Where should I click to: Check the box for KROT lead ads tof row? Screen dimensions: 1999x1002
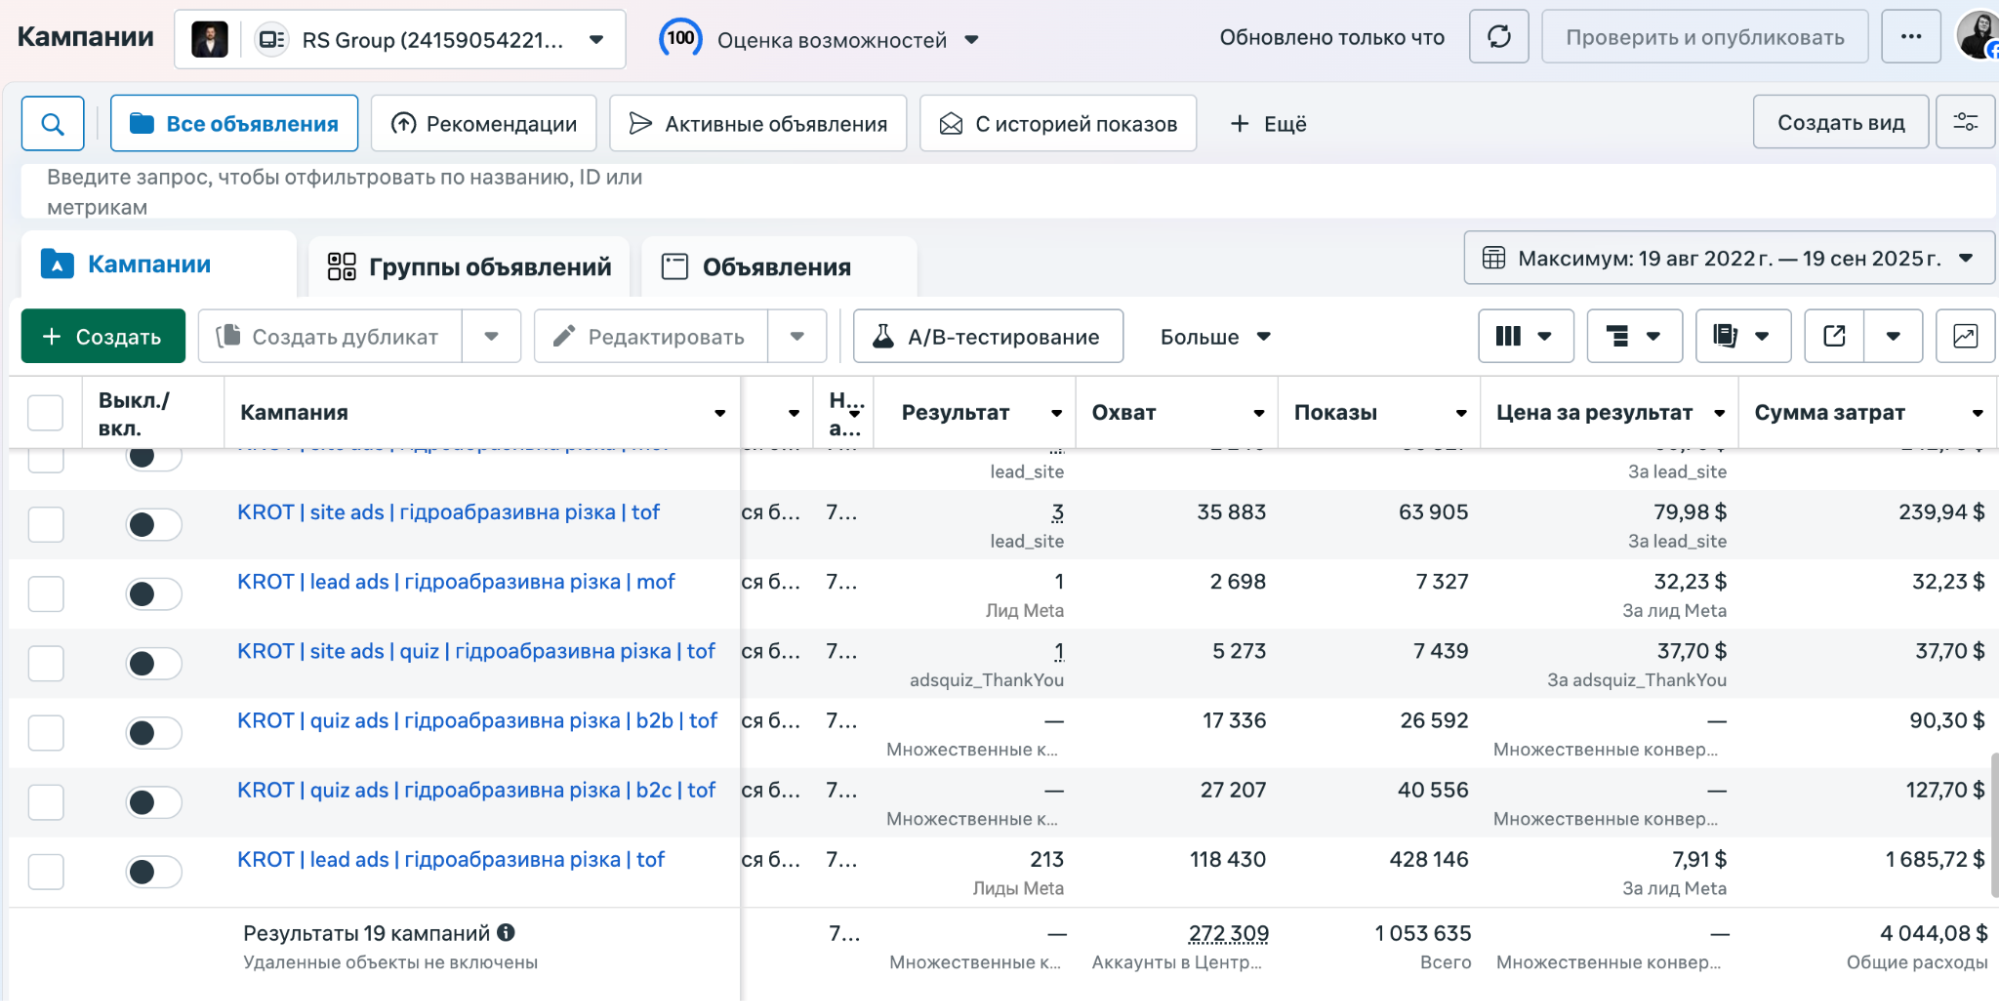tap(46, 872)
